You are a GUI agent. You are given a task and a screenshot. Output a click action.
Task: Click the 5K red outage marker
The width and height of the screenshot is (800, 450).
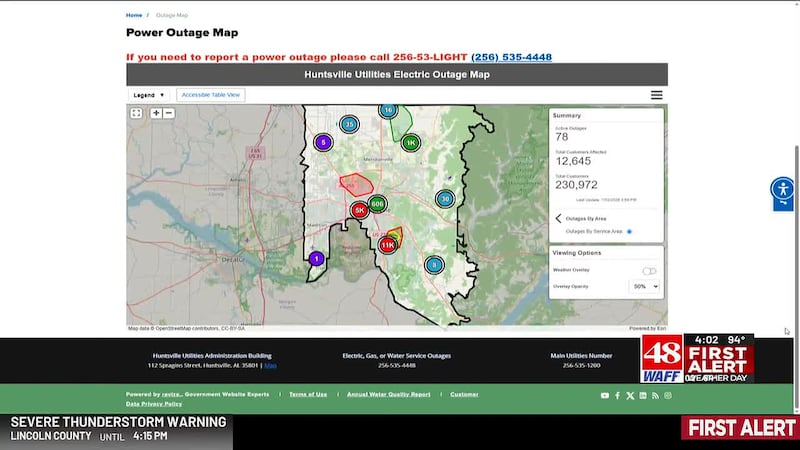coord(359,210)
